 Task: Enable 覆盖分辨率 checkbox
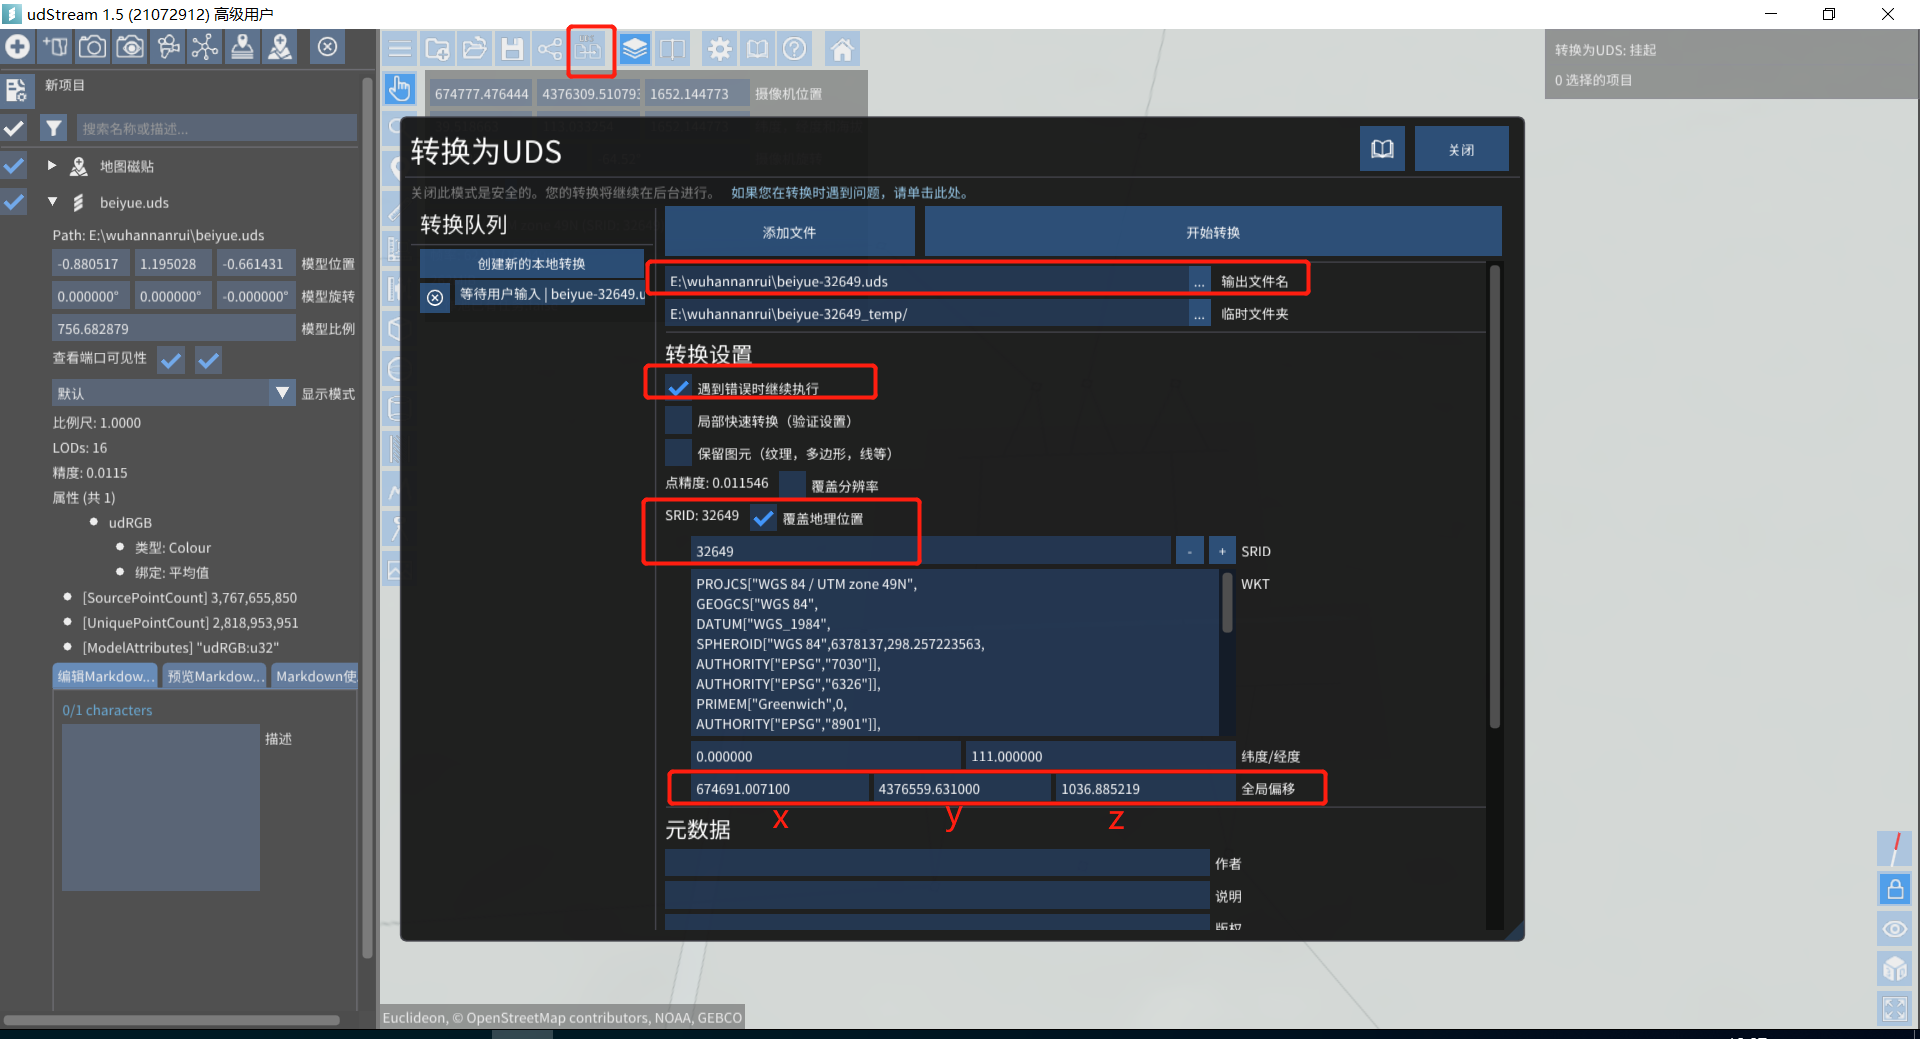click(x=792, y=485)
